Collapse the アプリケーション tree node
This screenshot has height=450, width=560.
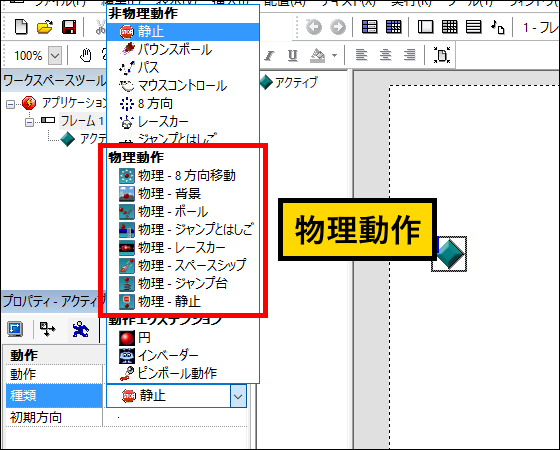pyautogui.click(x=10, y=104)
